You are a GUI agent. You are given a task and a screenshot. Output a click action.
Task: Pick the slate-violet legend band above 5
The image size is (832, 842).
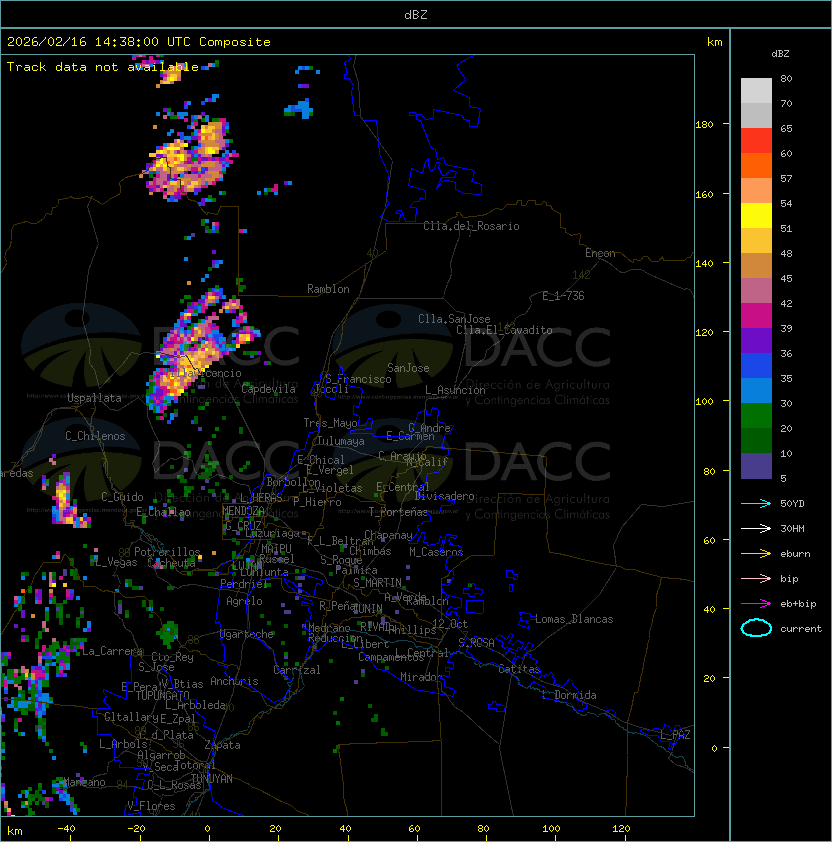point(756,466)
